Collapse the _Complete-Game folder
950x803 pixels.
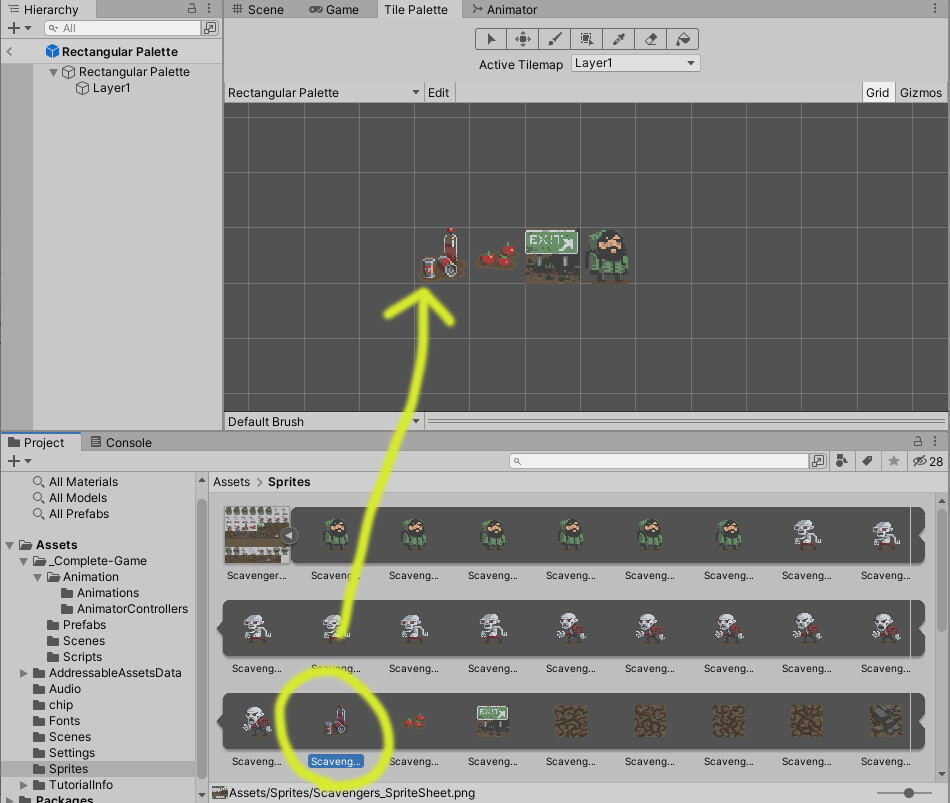point(24,561)
